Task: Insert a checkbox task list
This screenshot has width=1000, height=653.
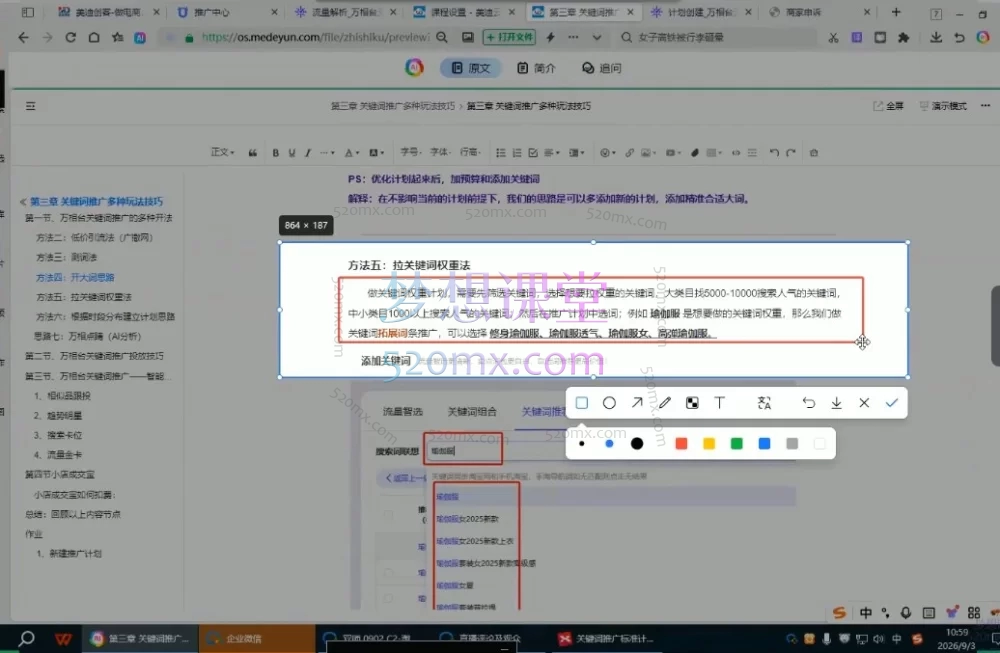Action: pos(533,153)
